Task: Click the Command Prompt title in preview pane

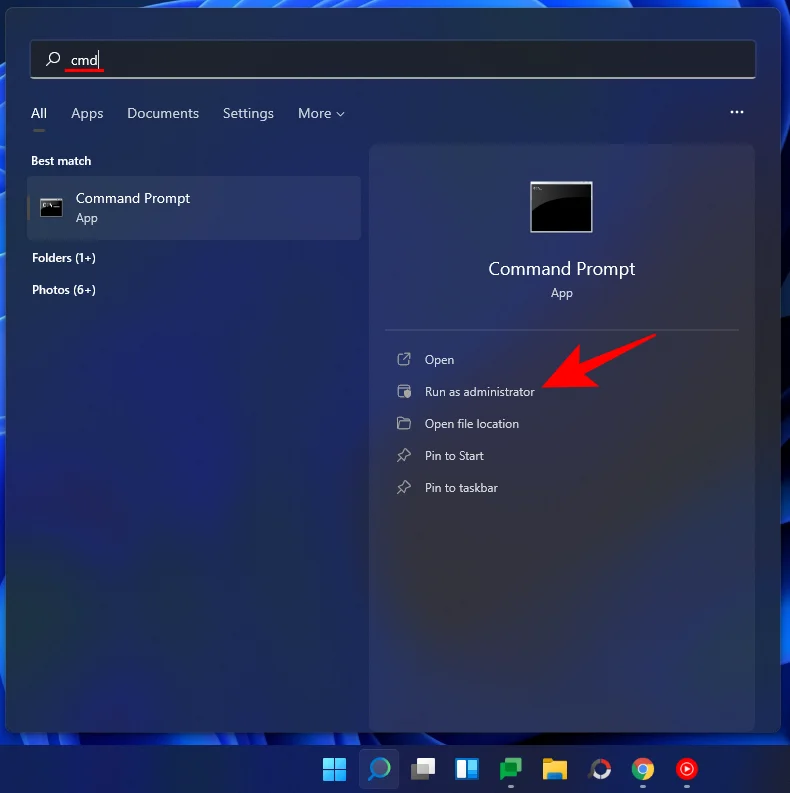Action: [561, 269]
